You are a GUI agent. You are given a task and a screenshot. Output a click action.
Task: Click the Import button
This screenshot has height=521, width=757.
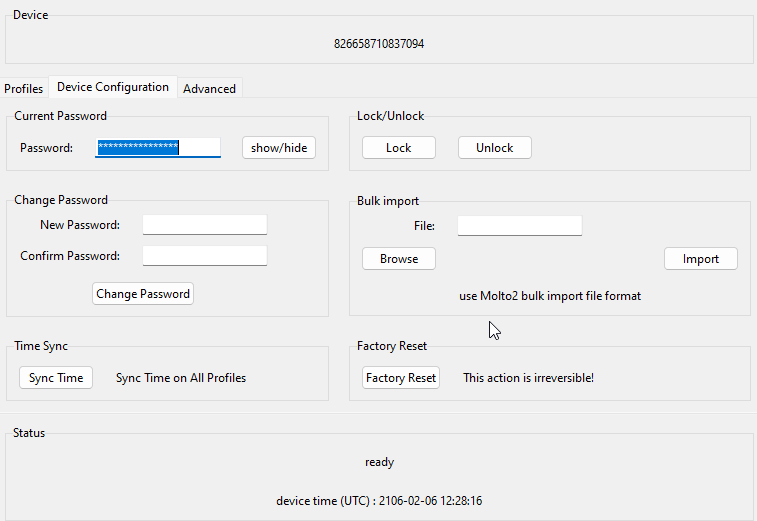point(700,259)
